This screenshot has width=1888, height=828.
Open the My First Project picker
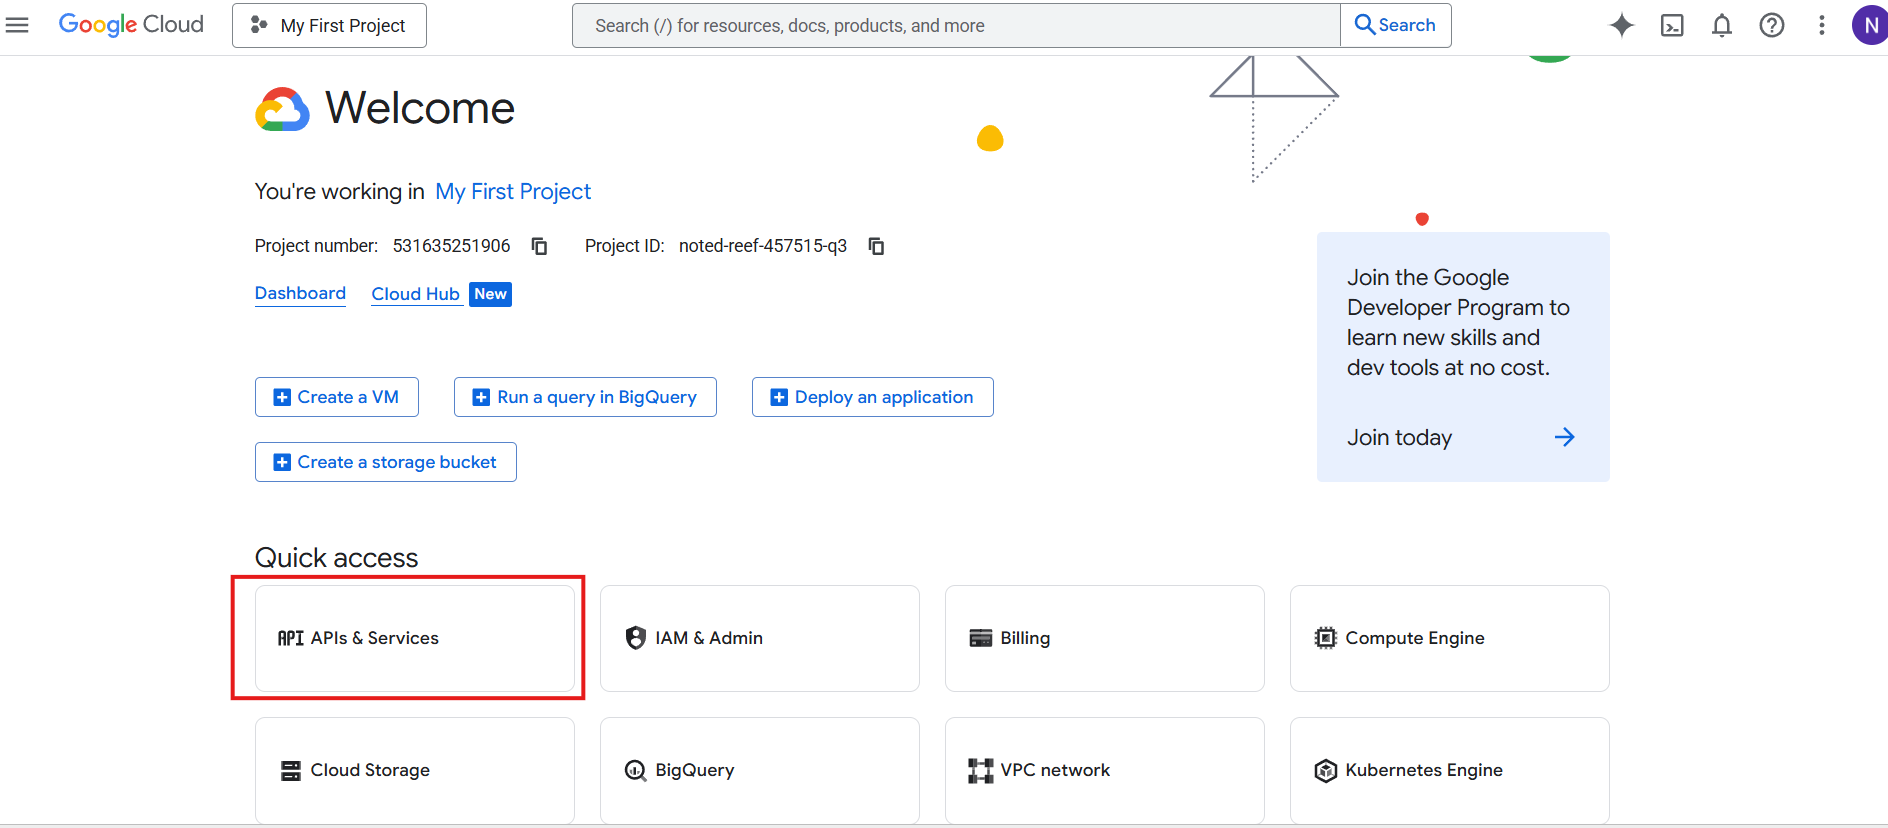pyautogui.click(x=329, y=25)
